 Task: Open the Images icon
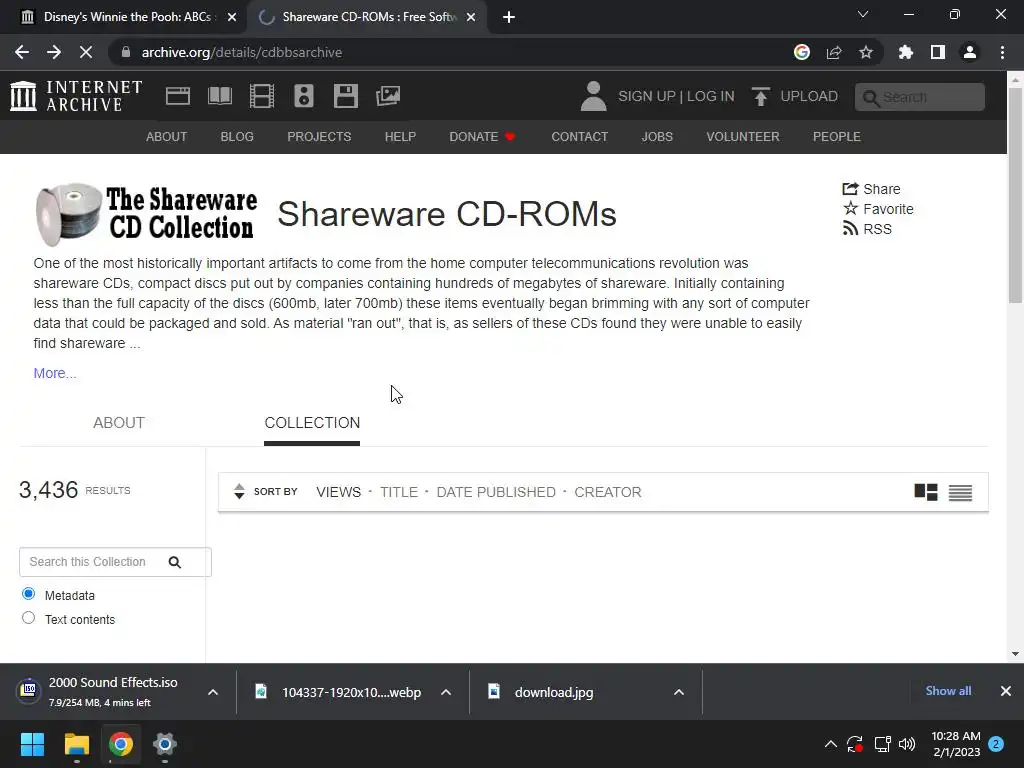pos(388,96)
